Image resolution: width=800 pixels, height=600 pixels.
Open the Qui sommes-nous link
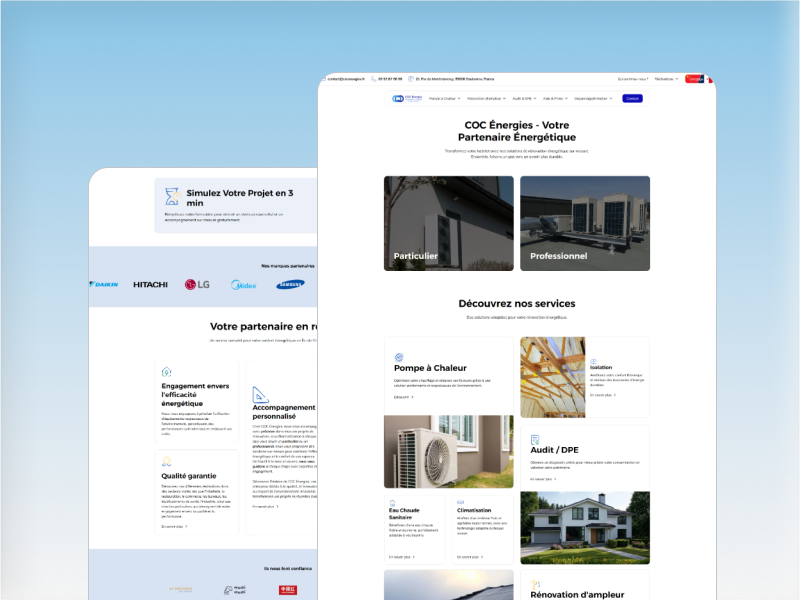(633, 79)
